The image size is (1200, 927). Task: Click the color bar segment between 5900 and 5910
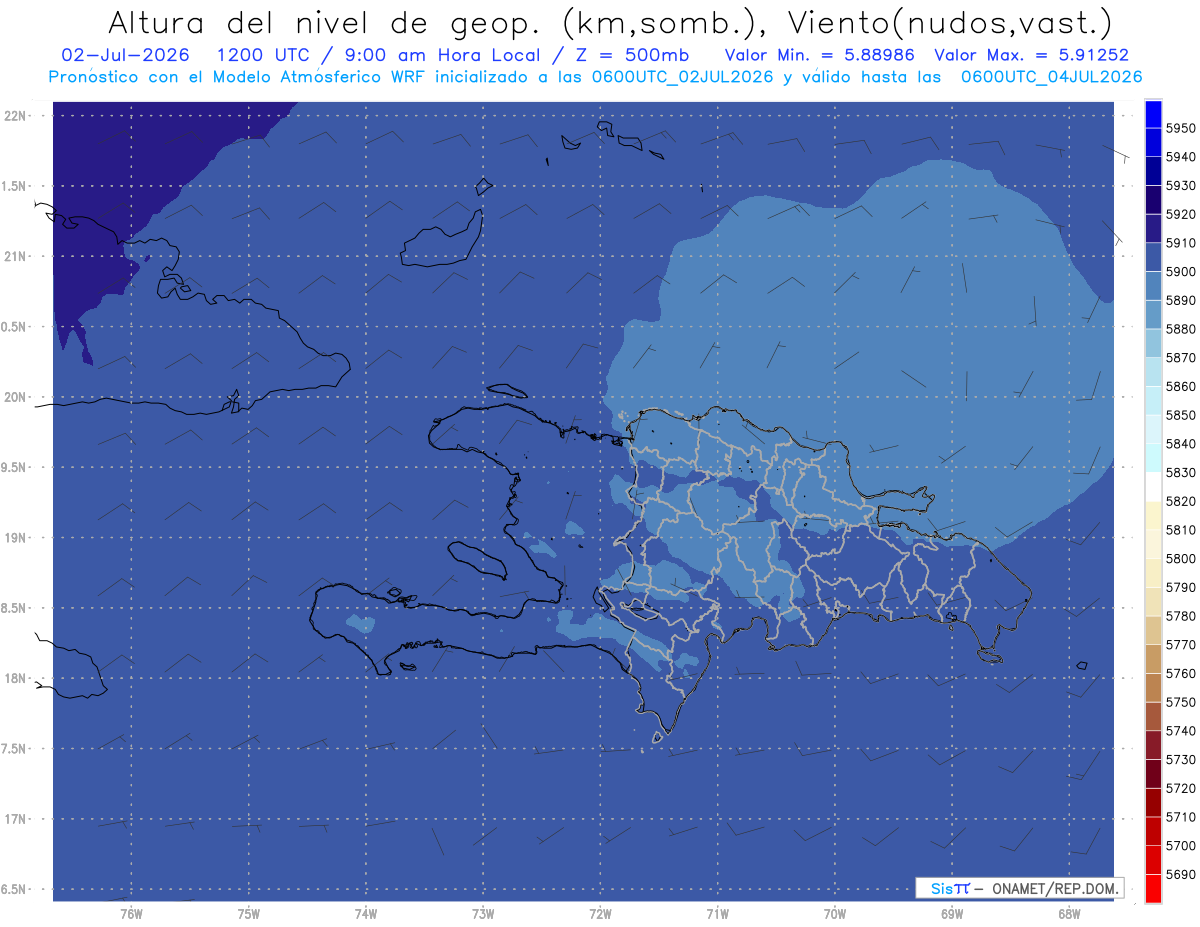click(1153, 257)
